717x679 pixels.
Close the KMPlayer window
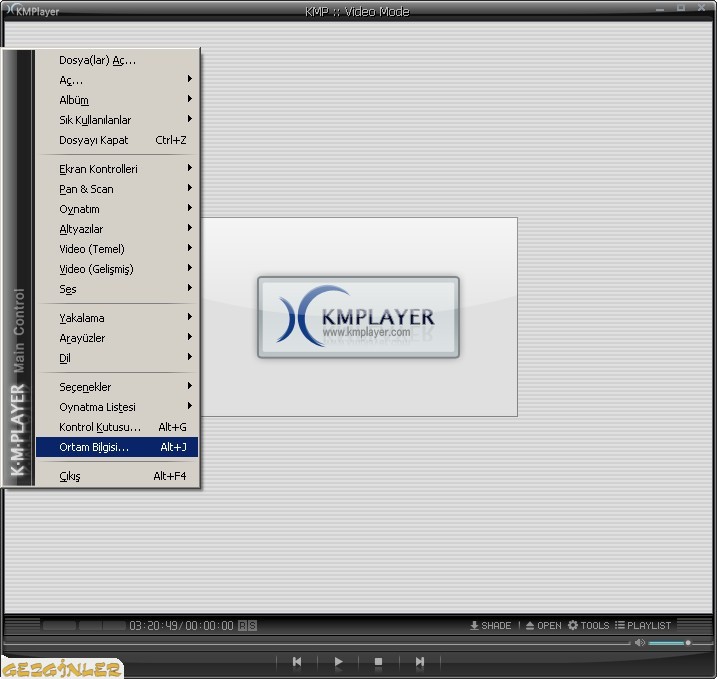click(x=701, y=8)
